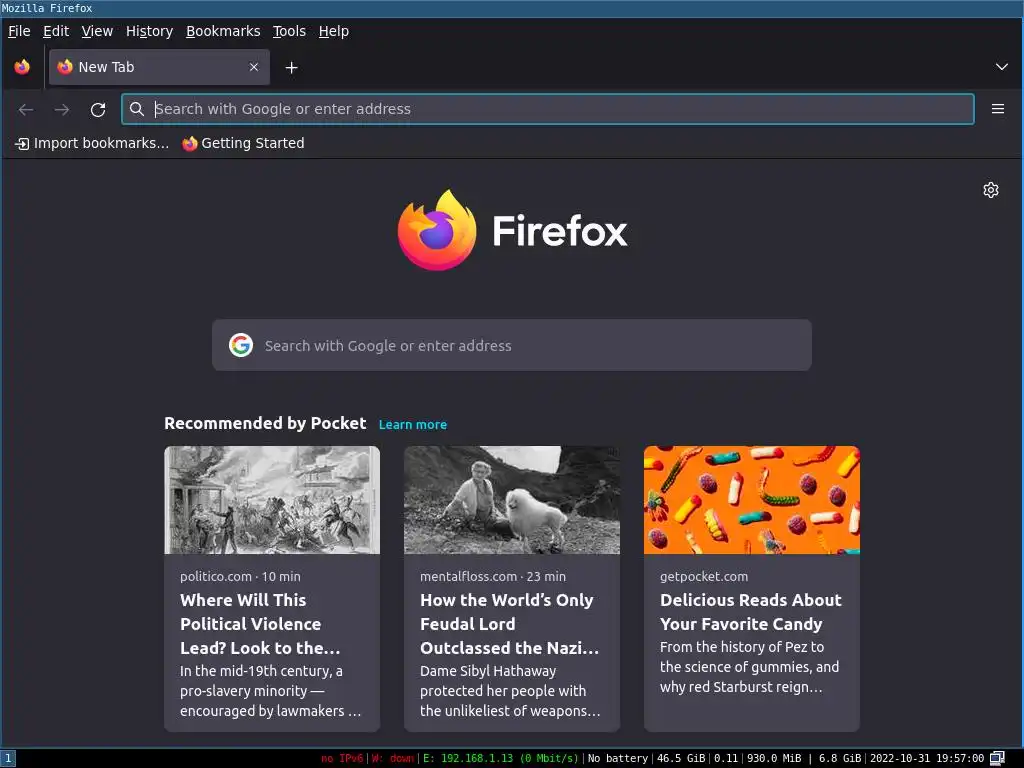1024x768 pixels.
Task: Click the Mozilla Firefox window title
Action: (x=46, y=8)
